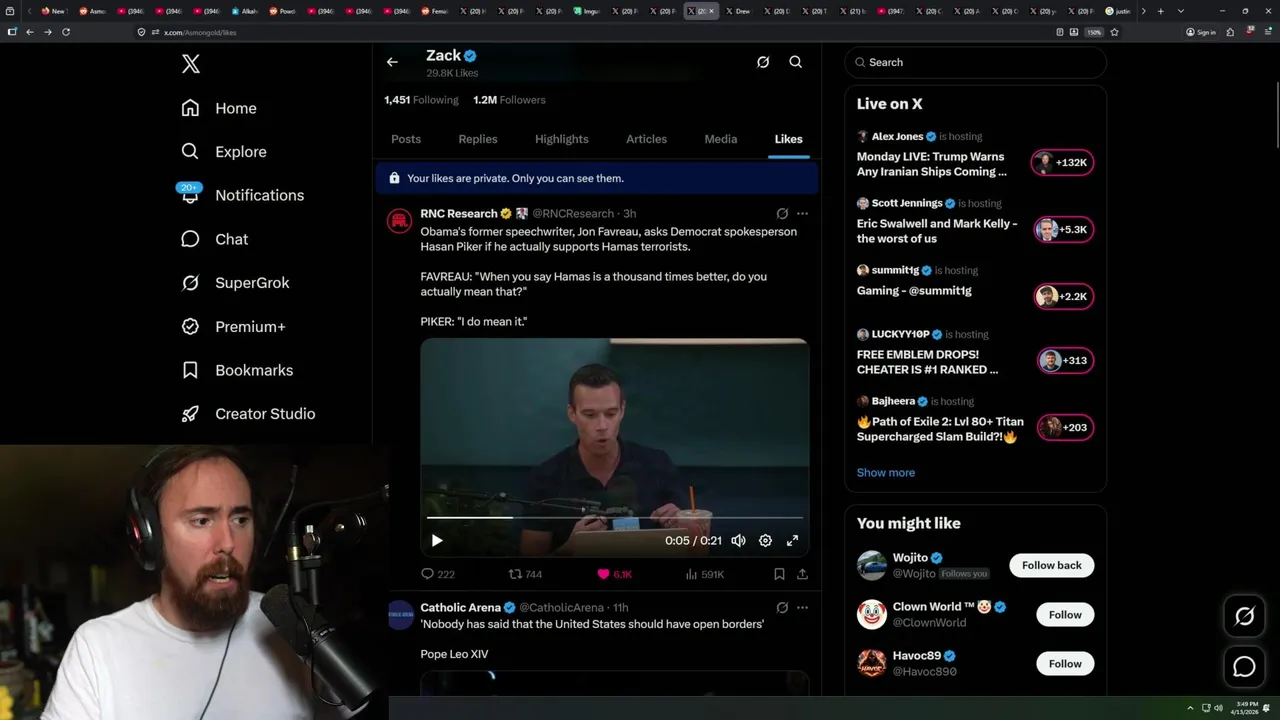Follow Clown World
This screenshot has height=720, width=1280.
point(1065,615)
